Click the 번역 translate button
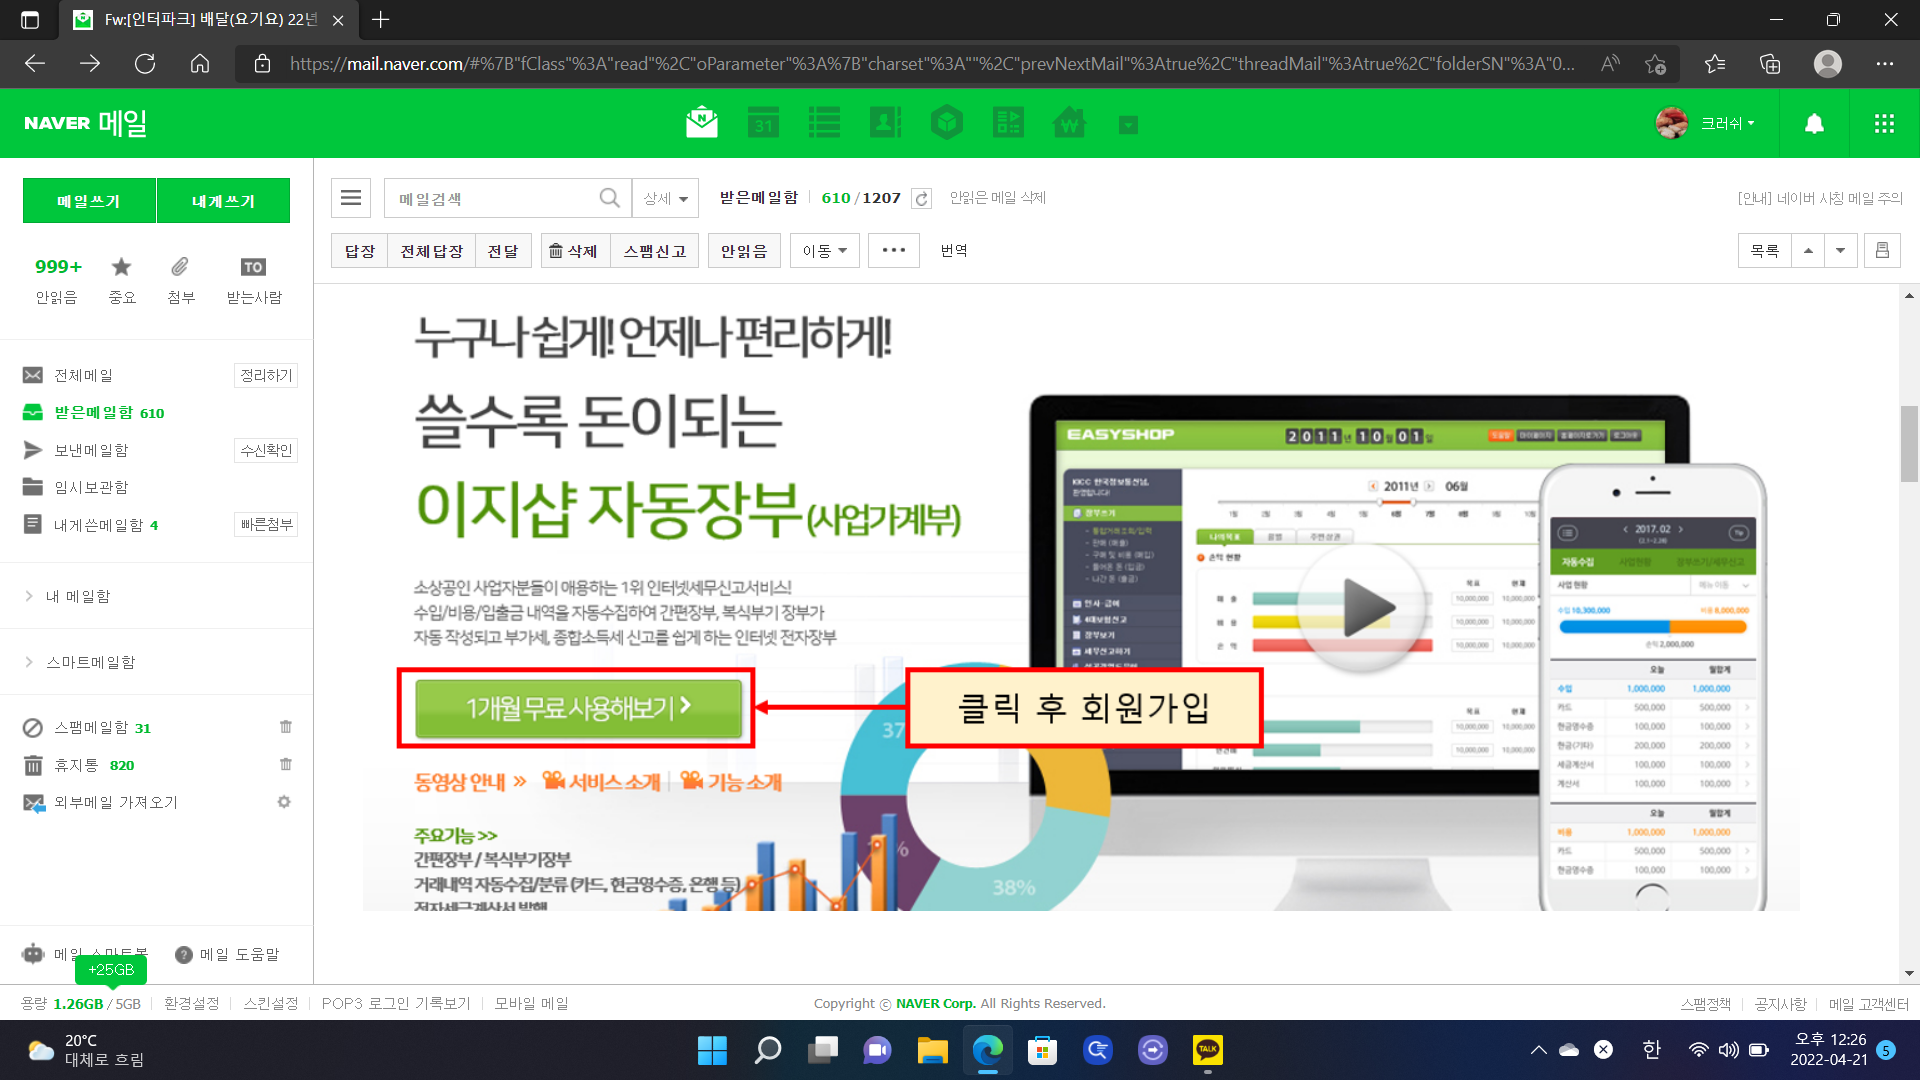Screen dimensions: 1920x1080 pos(954,251)
